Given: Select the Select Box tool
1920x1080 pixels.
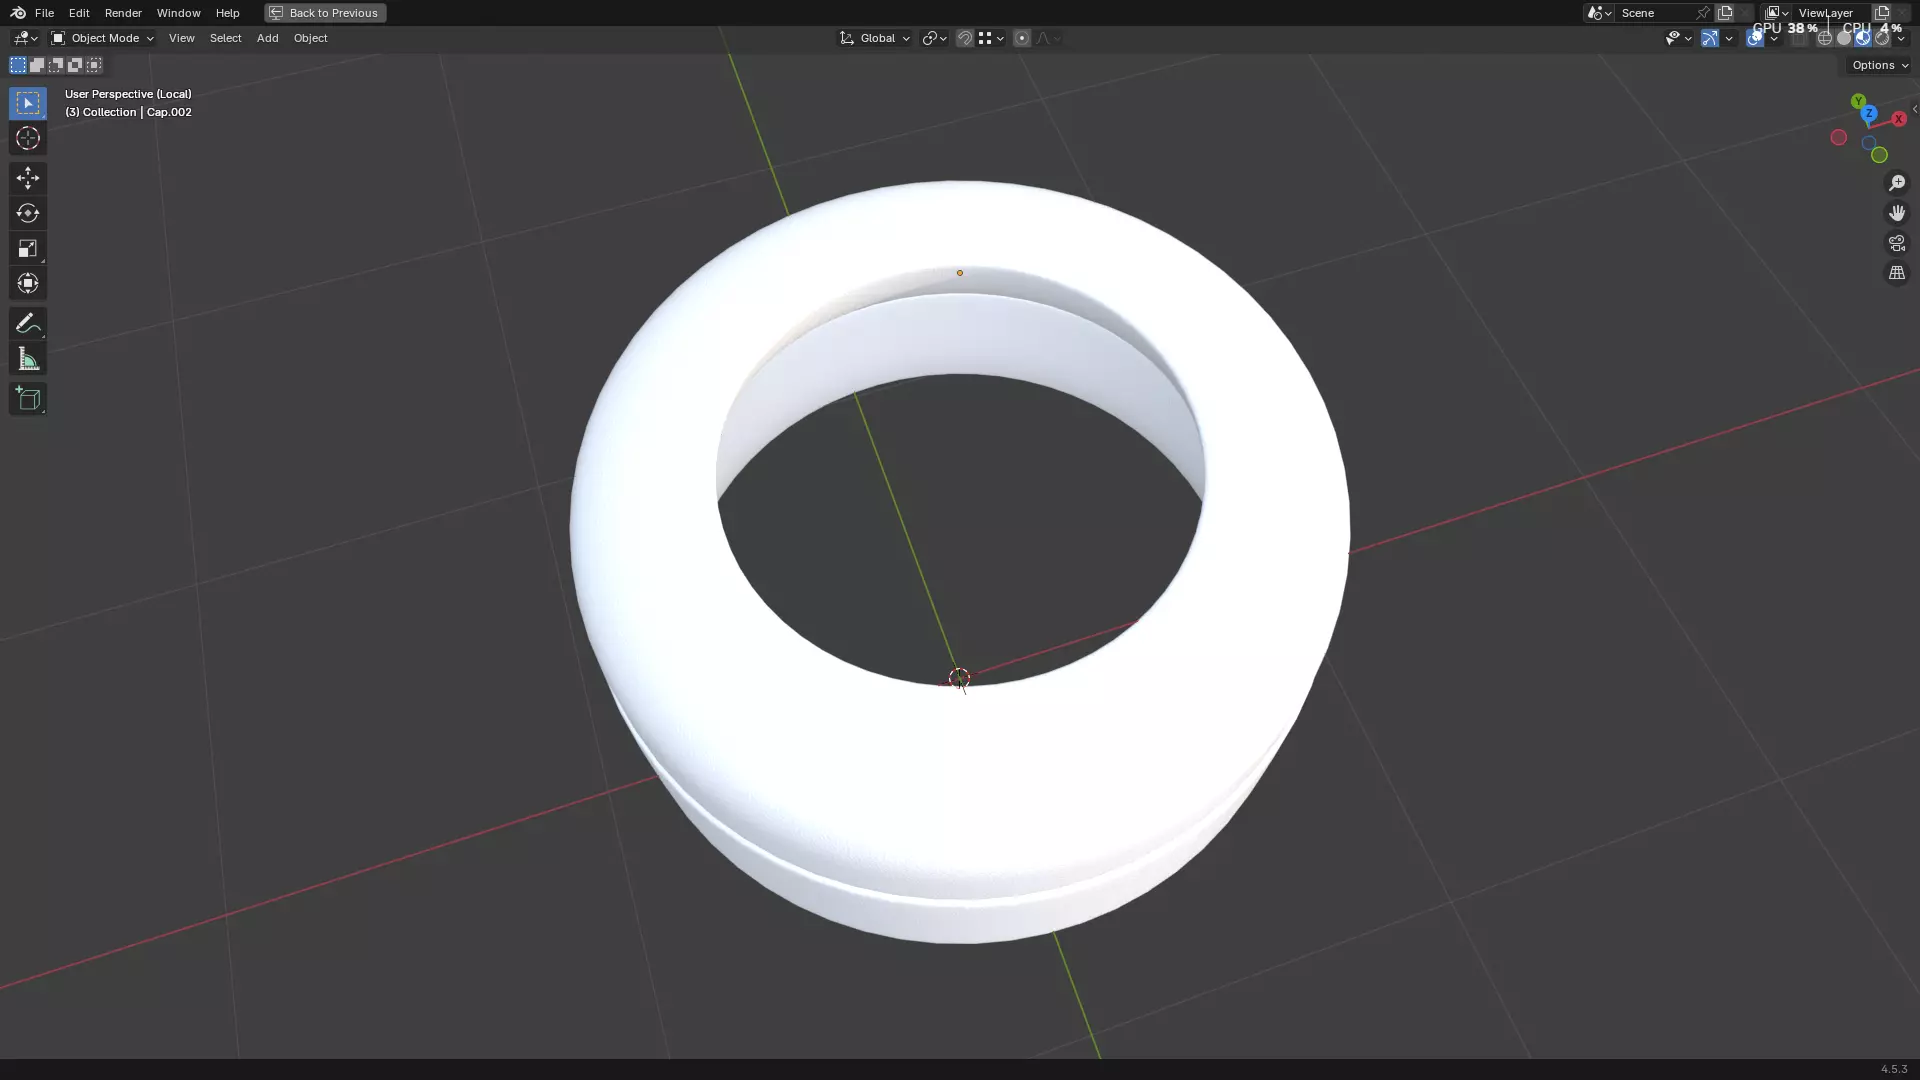Looking at the screenshot, I should 28,103.
